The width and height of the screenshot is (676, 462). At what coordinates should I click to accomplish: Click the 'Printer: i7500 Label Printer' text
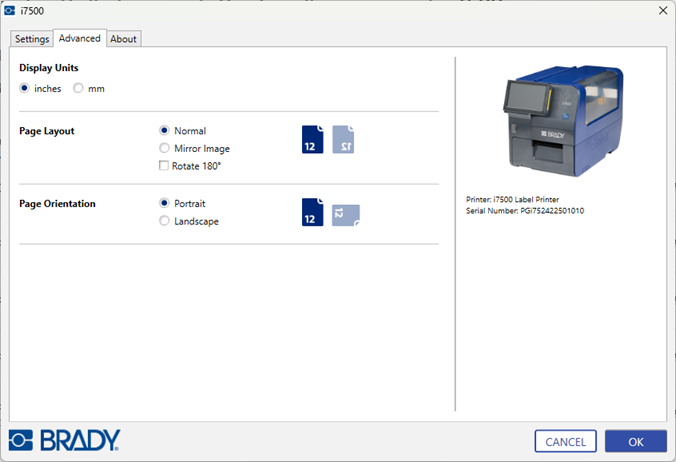click(513, 200)
